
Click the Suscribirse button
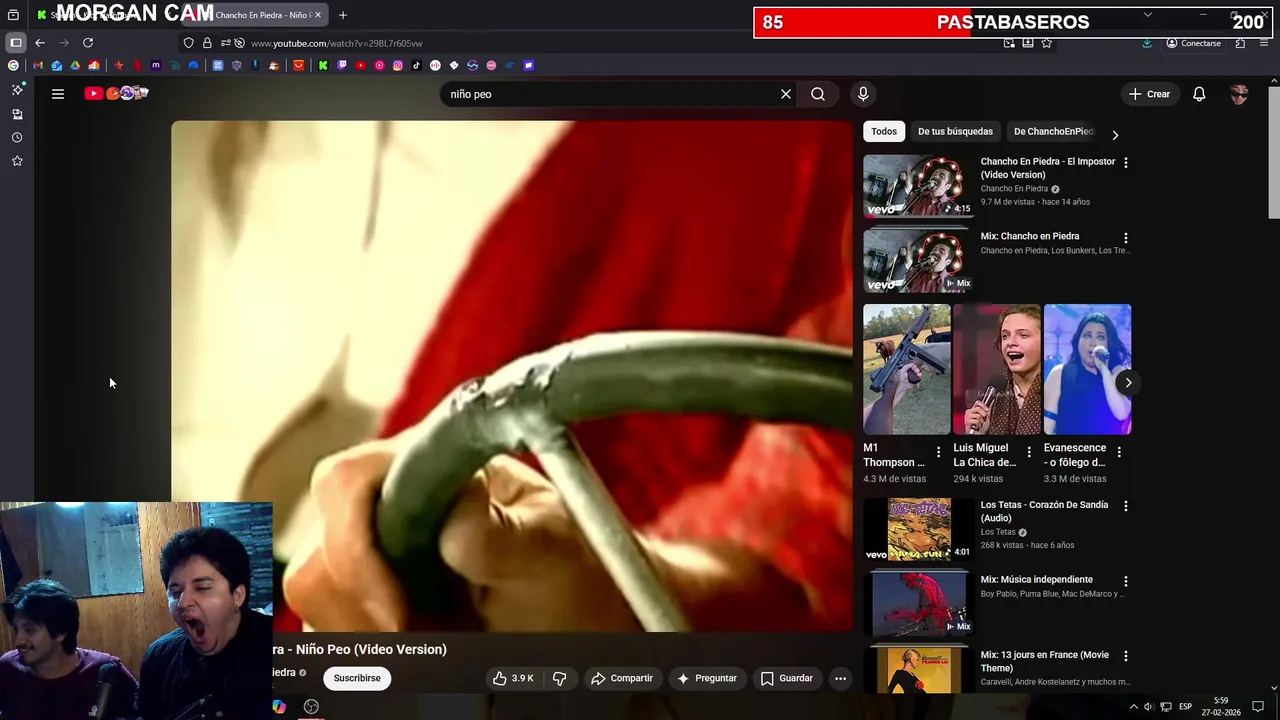pos(357,678)
